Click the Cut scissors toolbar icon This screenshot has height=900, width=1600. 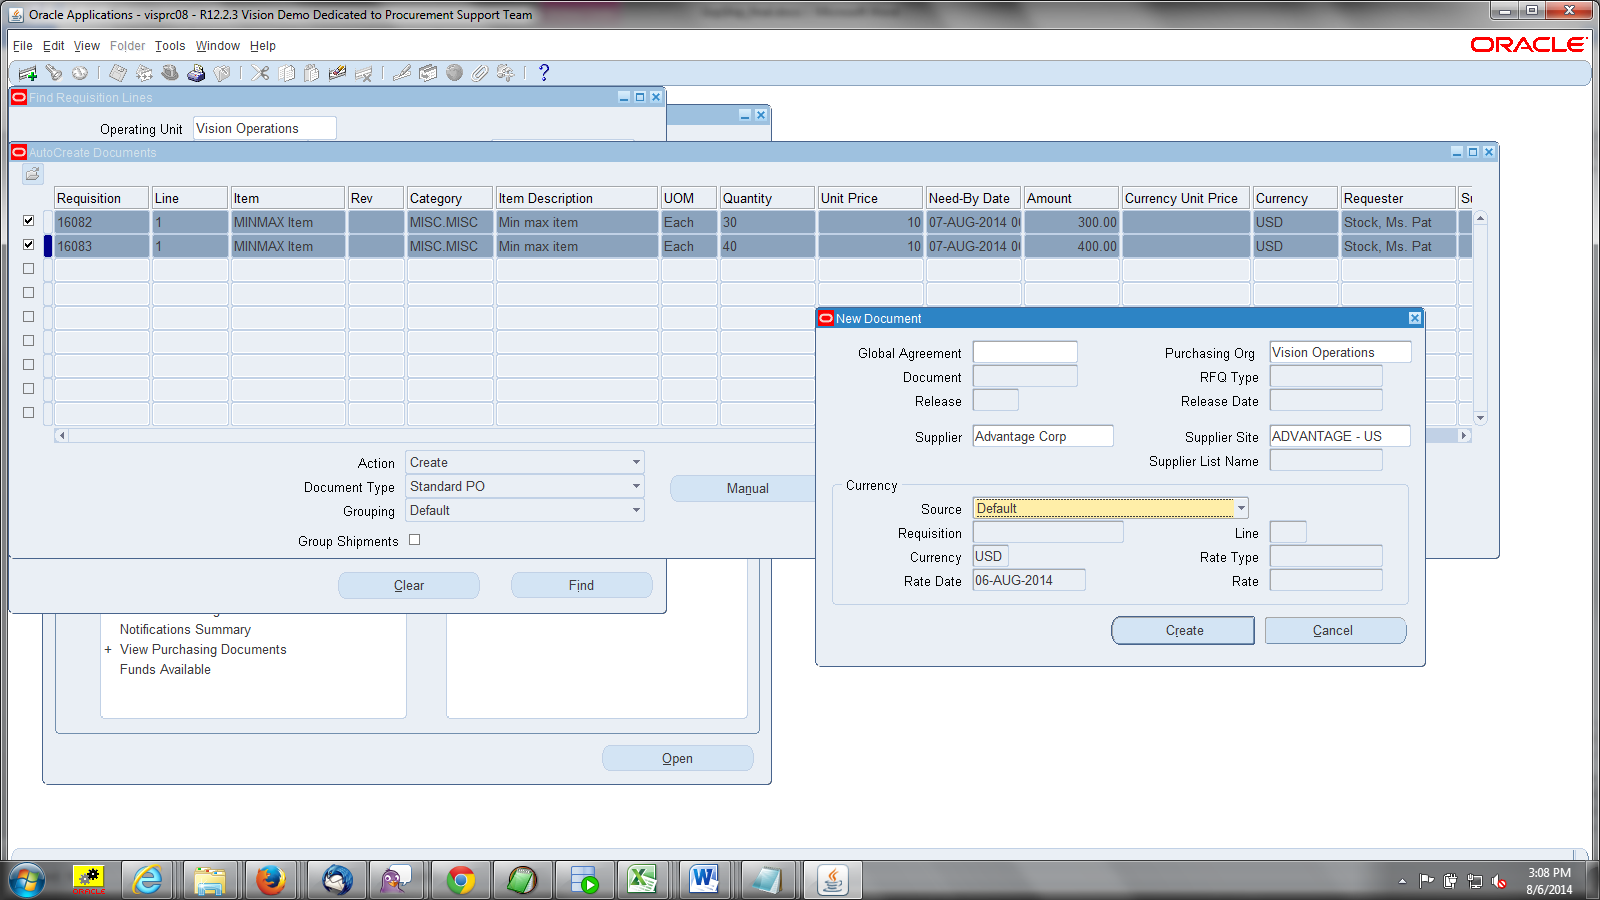pos(260,73)
